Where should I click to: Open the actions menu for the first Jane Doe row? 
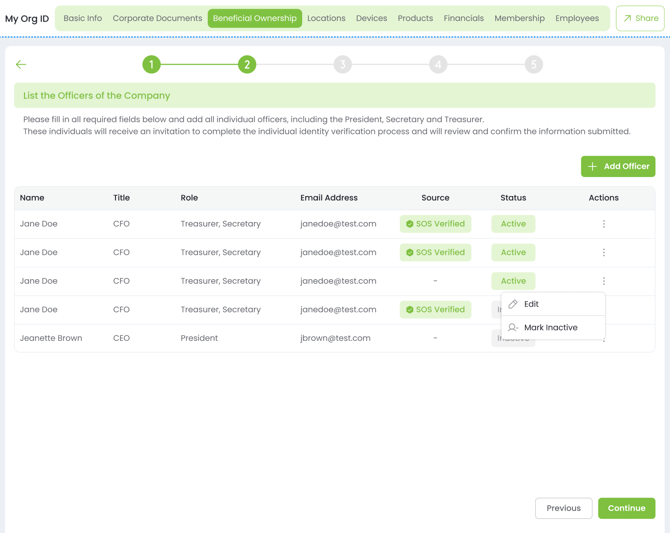603,224
